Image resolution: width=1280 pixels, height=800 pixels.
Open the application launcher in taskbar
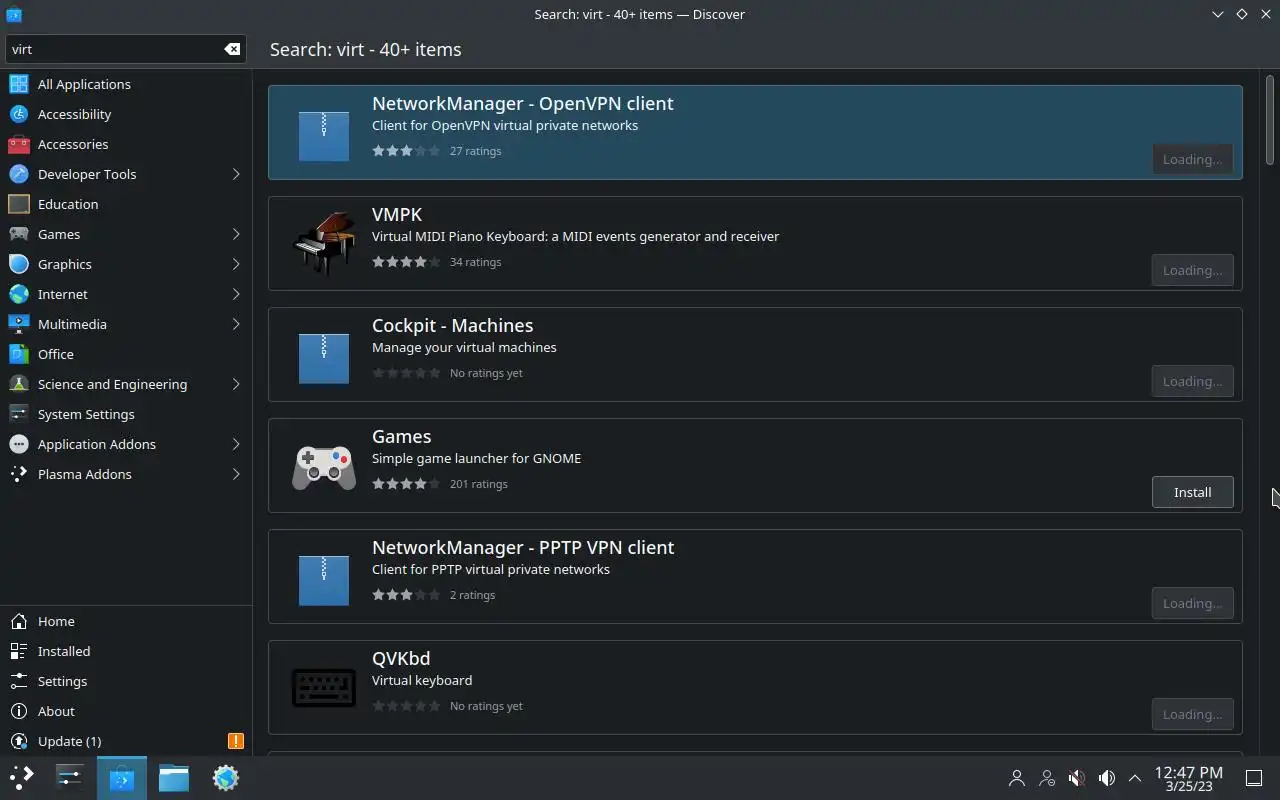[22, 777]
